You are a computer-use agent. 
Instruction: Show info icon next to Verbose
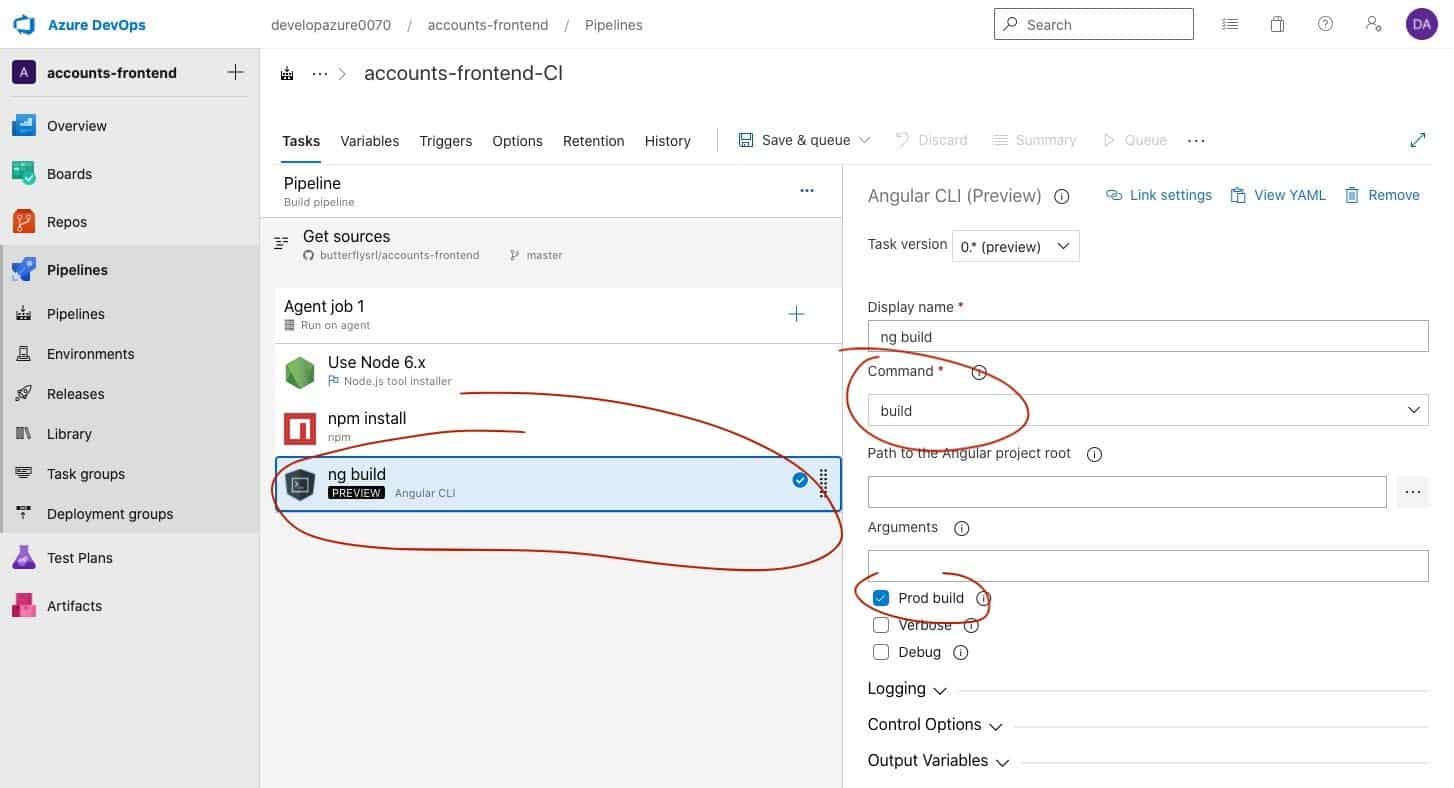point(971,625)
